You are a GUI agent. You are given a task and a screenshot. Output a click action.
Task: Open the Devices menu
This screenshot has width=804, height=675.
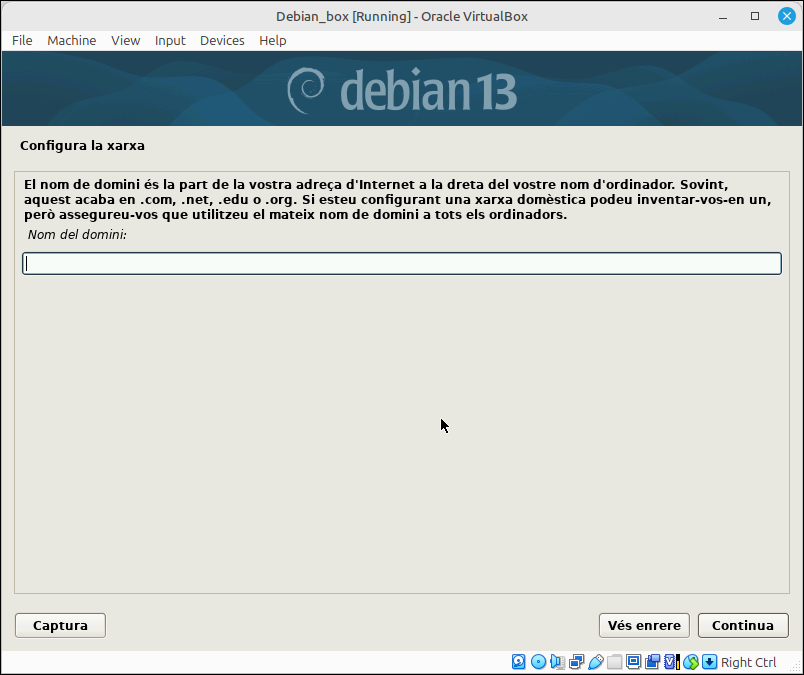(222, 41)
